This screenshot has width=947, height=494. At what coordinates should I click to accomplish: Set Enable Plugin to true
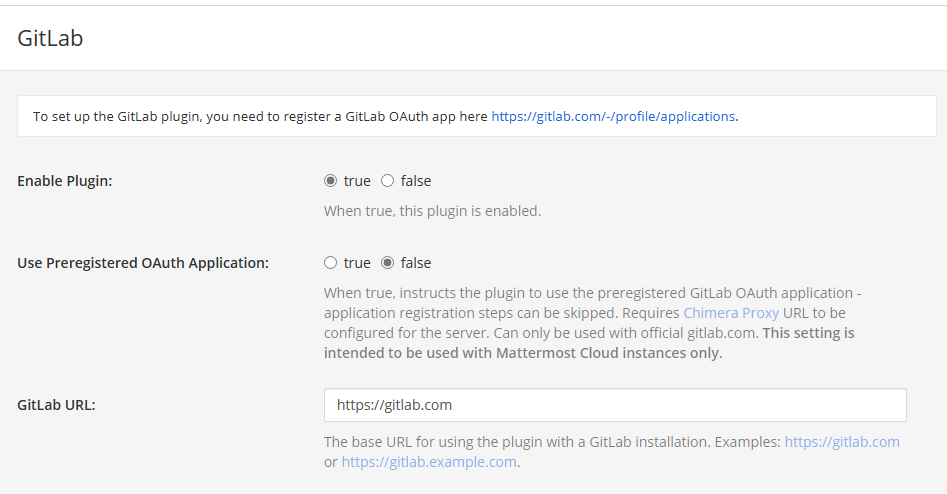coord(330,181)
